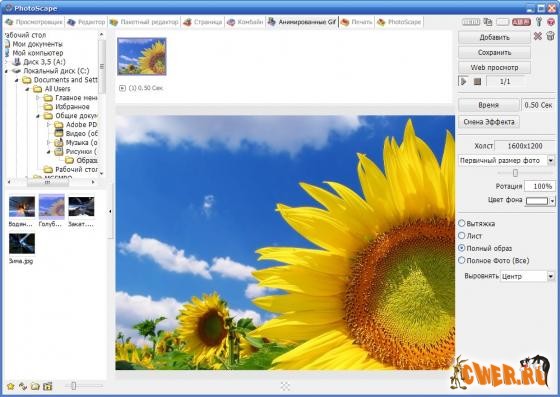Open the Пакетный редактор tab
Screen dimensions: 560x397
click(x=144, y=22)
